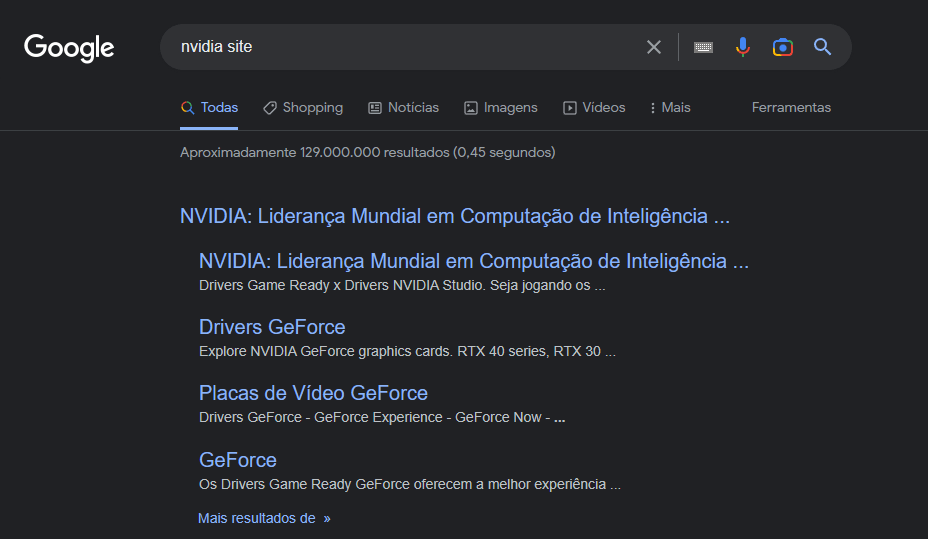Clear the search query with X
928x539 pixels.
click(x=653, y=47)
